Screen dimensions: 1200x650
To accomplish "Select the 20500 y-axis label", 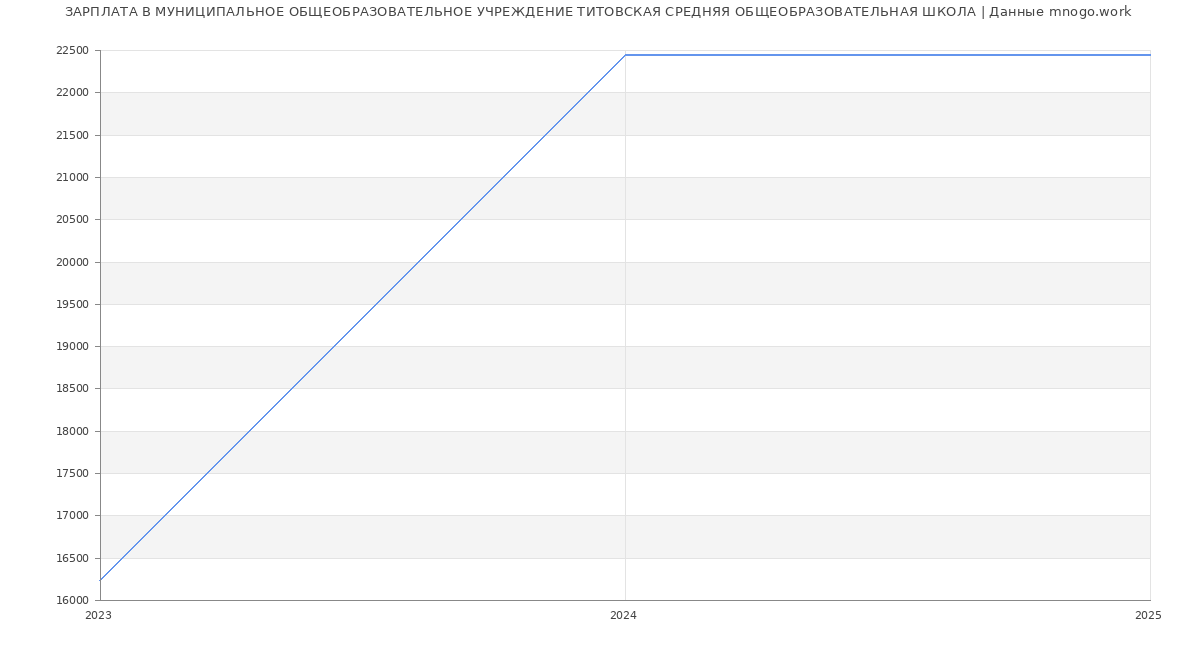I will click(x=72, y=220).
